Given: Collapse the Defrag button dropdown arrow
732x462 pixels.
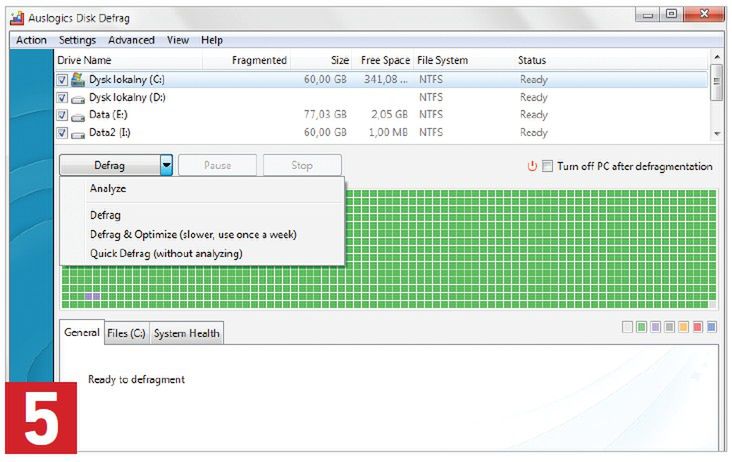Looking at the screenshot, I should pyautogui.click(x=166, y=165).
